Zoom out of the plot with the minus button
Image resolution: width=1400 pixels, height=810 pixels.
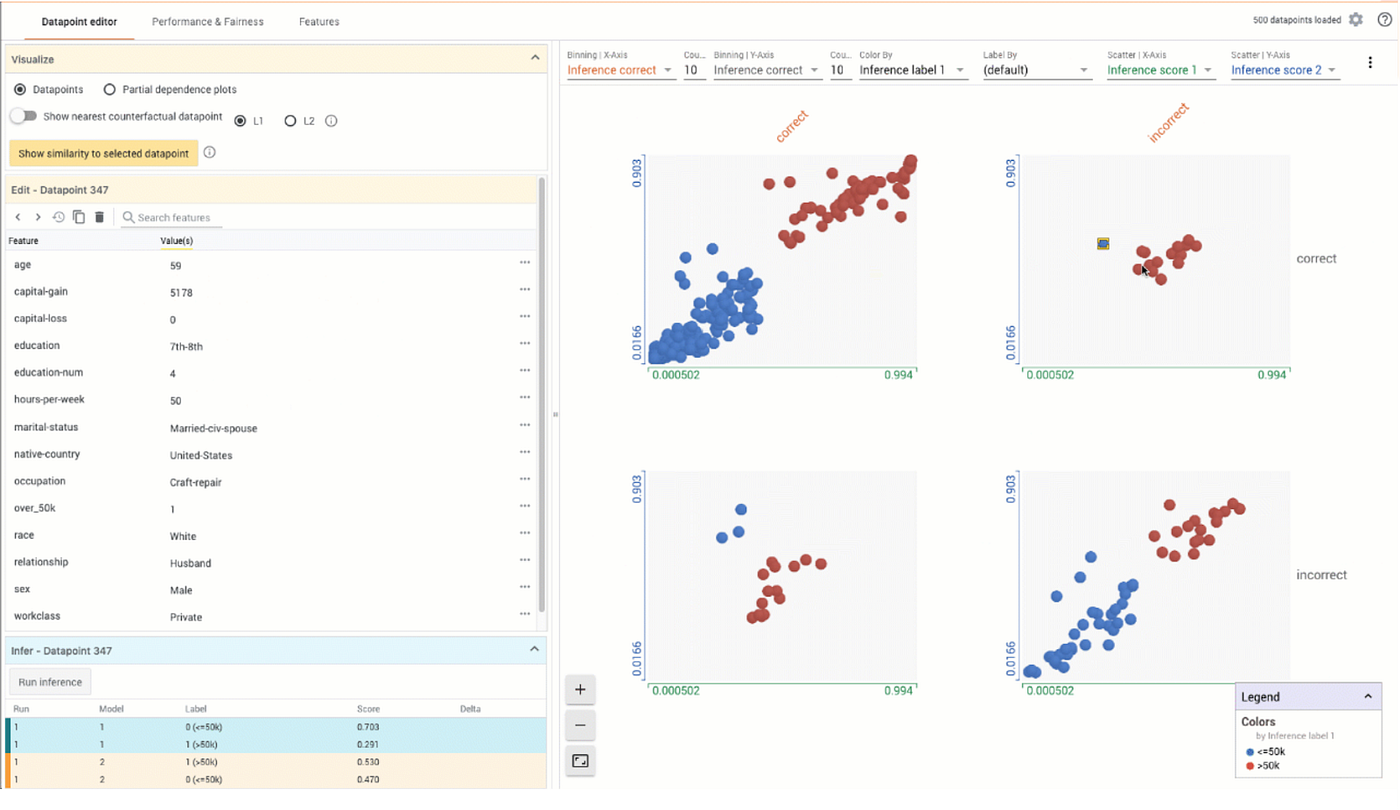click(580, 725)
